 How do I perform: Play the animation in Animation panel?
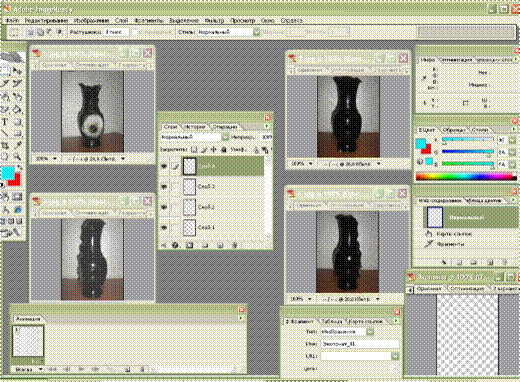coord(81,369)
